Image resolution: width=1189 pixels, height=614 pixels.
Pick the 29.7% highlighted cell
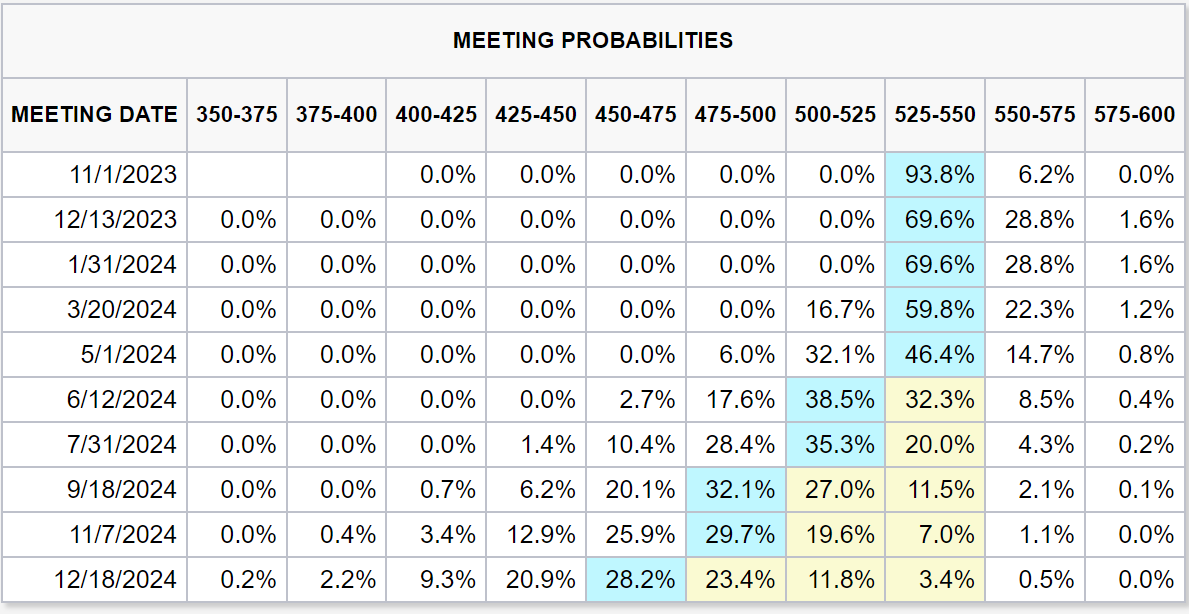[x=735, y=534]
